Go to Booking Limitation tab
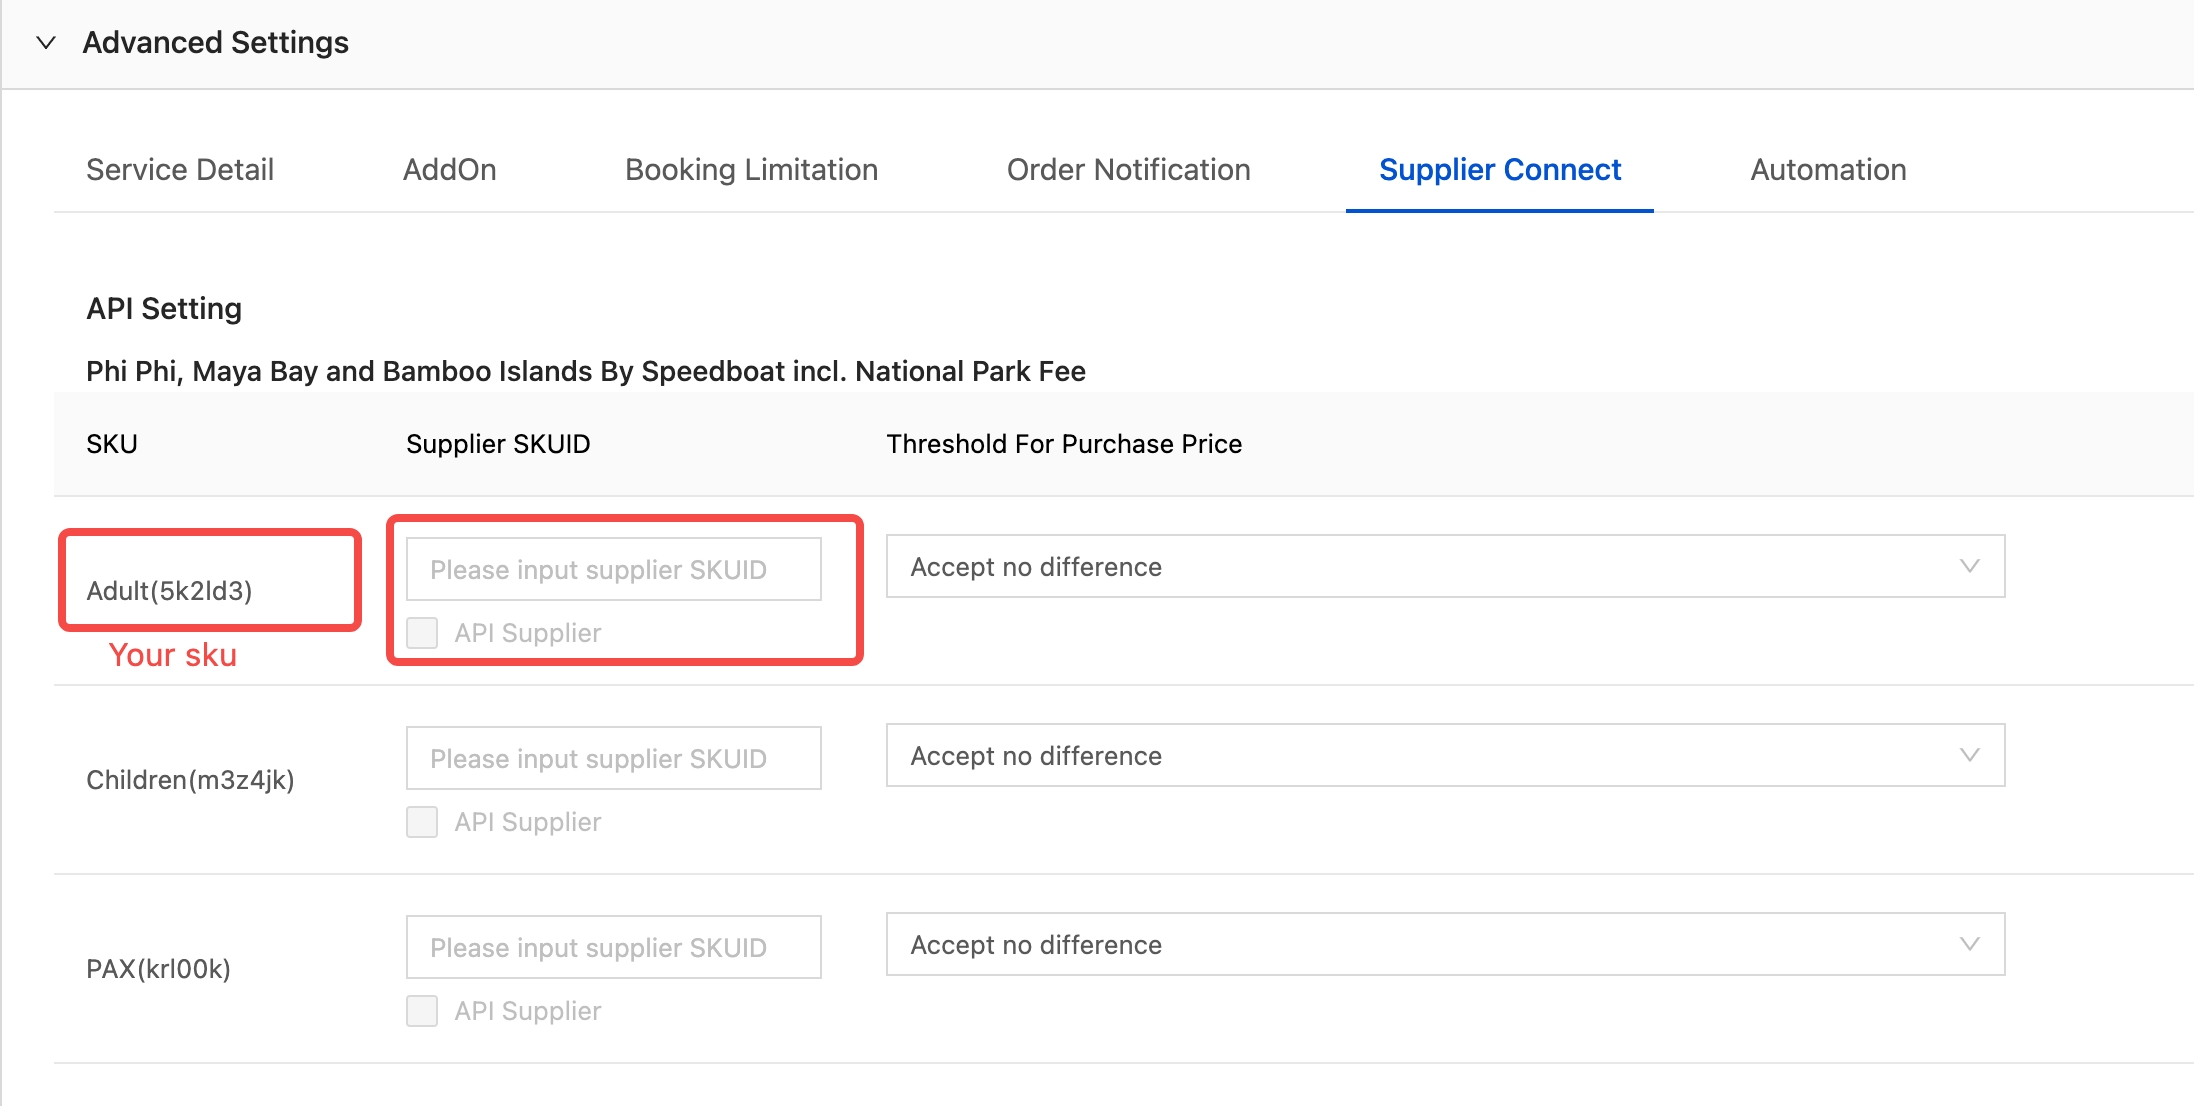 coord(751,170)
